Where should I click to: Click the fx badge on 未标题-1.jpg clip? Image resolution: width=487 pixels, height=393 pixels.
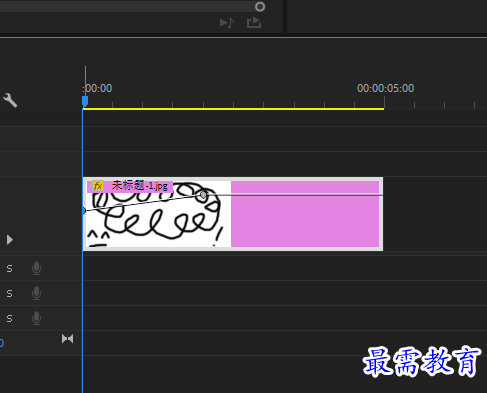click(x=98, y=186)
